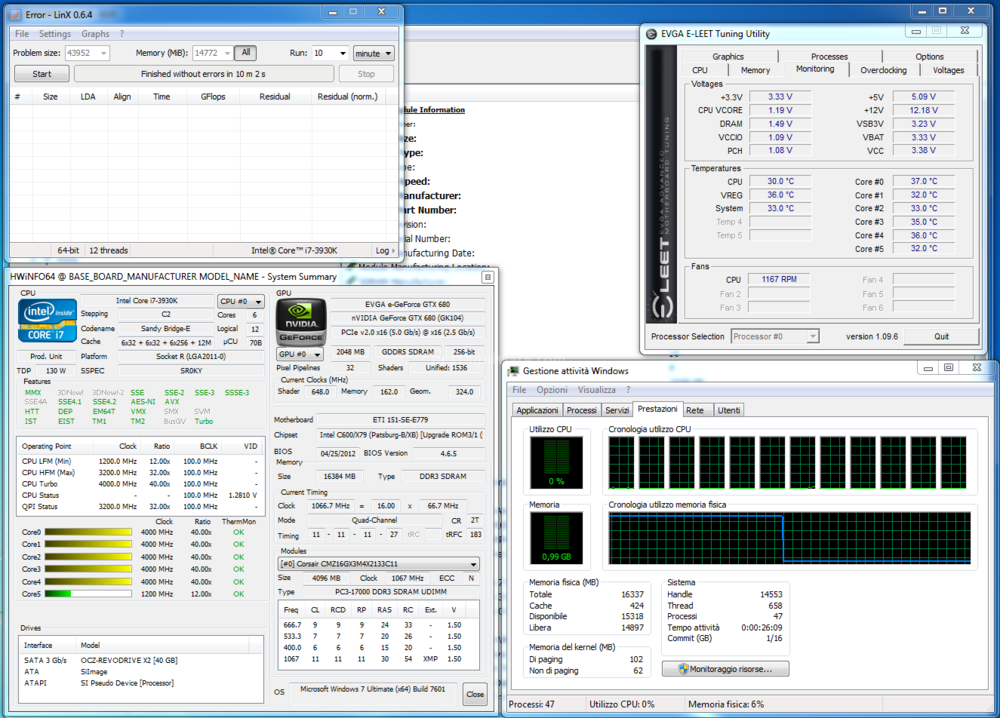Open the Visualizza menu in Task Manager
The width and height of the screenshot is (1000, 718).
[x=596, y=390]
